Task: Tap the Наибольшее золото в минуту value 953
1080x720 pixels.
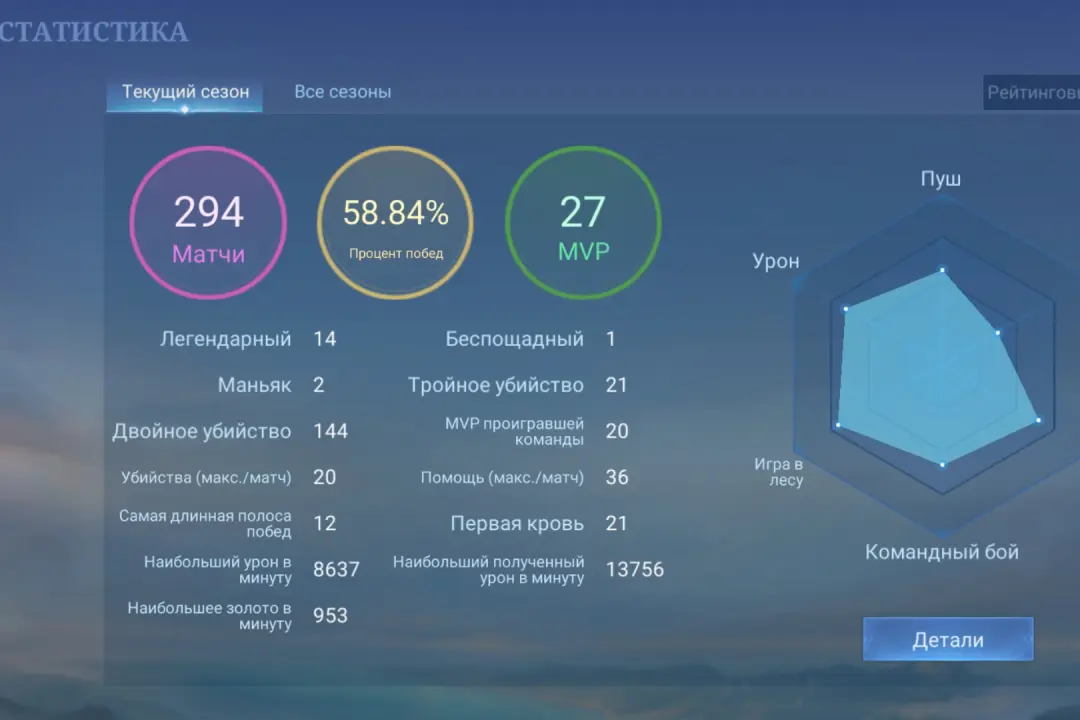Action: pyautogui.click(x=331, y=615)
